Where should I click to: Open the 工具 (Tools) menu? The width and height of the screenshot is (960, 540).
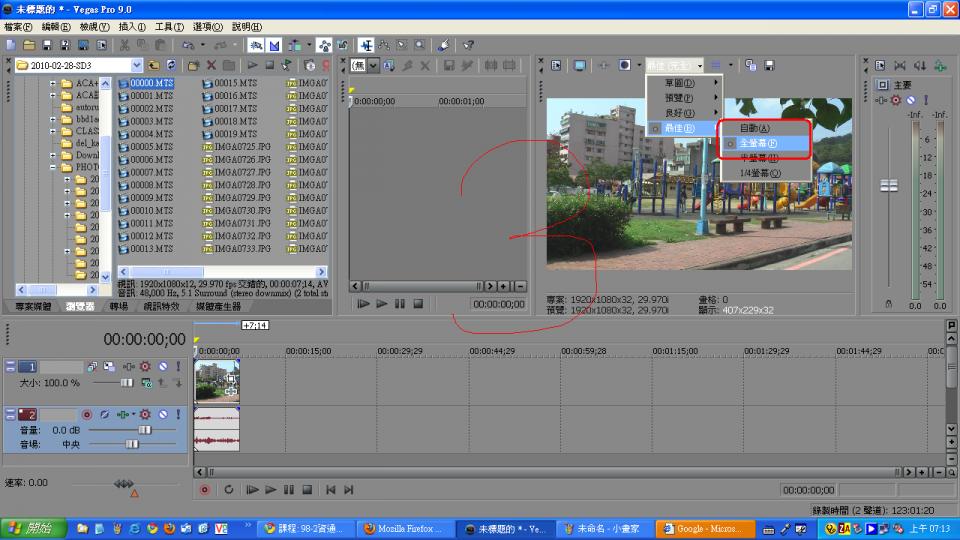[x=169, y=26]
